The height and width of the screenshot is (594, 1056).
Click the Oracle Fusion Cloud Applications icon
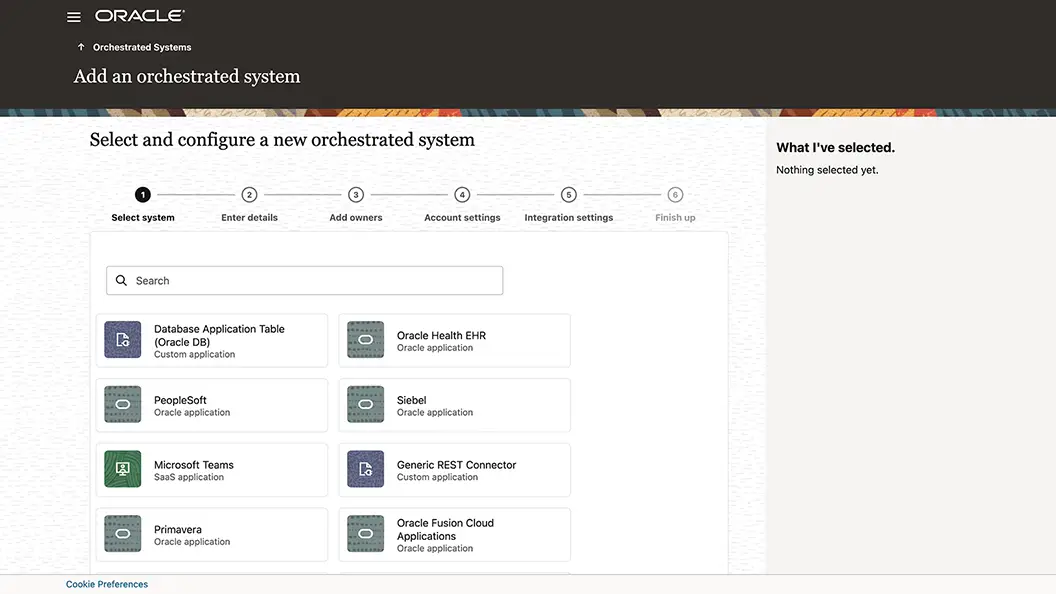tap(366, 533)
